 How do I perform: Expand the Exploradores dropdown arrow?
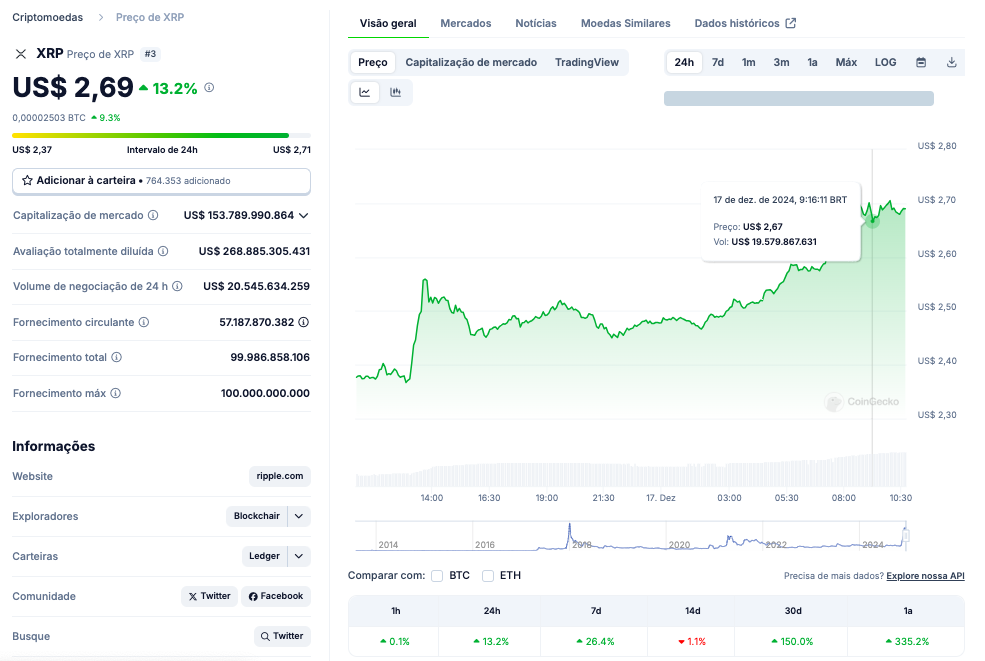[x=299, y=516]
